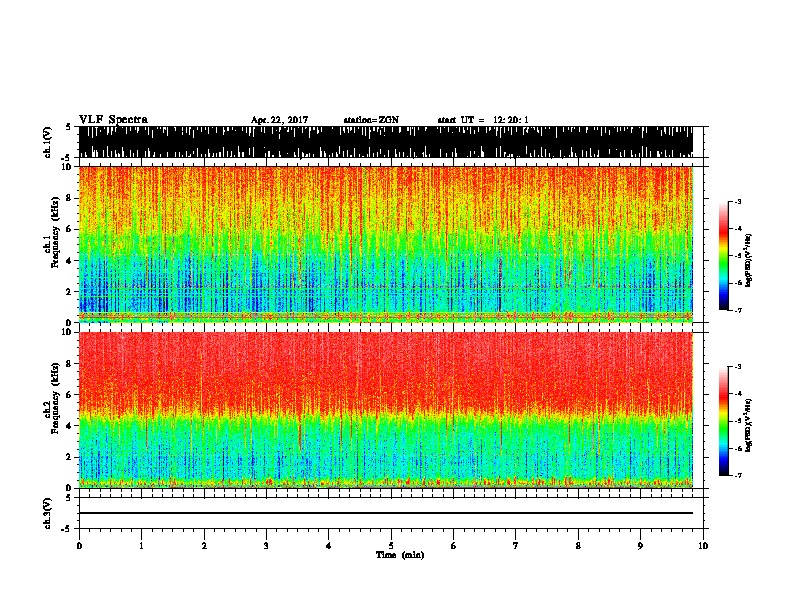792x612 pixels.
Task: Click the "VLF Spectra" plot title
Action: pyautogui.click(x=113, y=120)
